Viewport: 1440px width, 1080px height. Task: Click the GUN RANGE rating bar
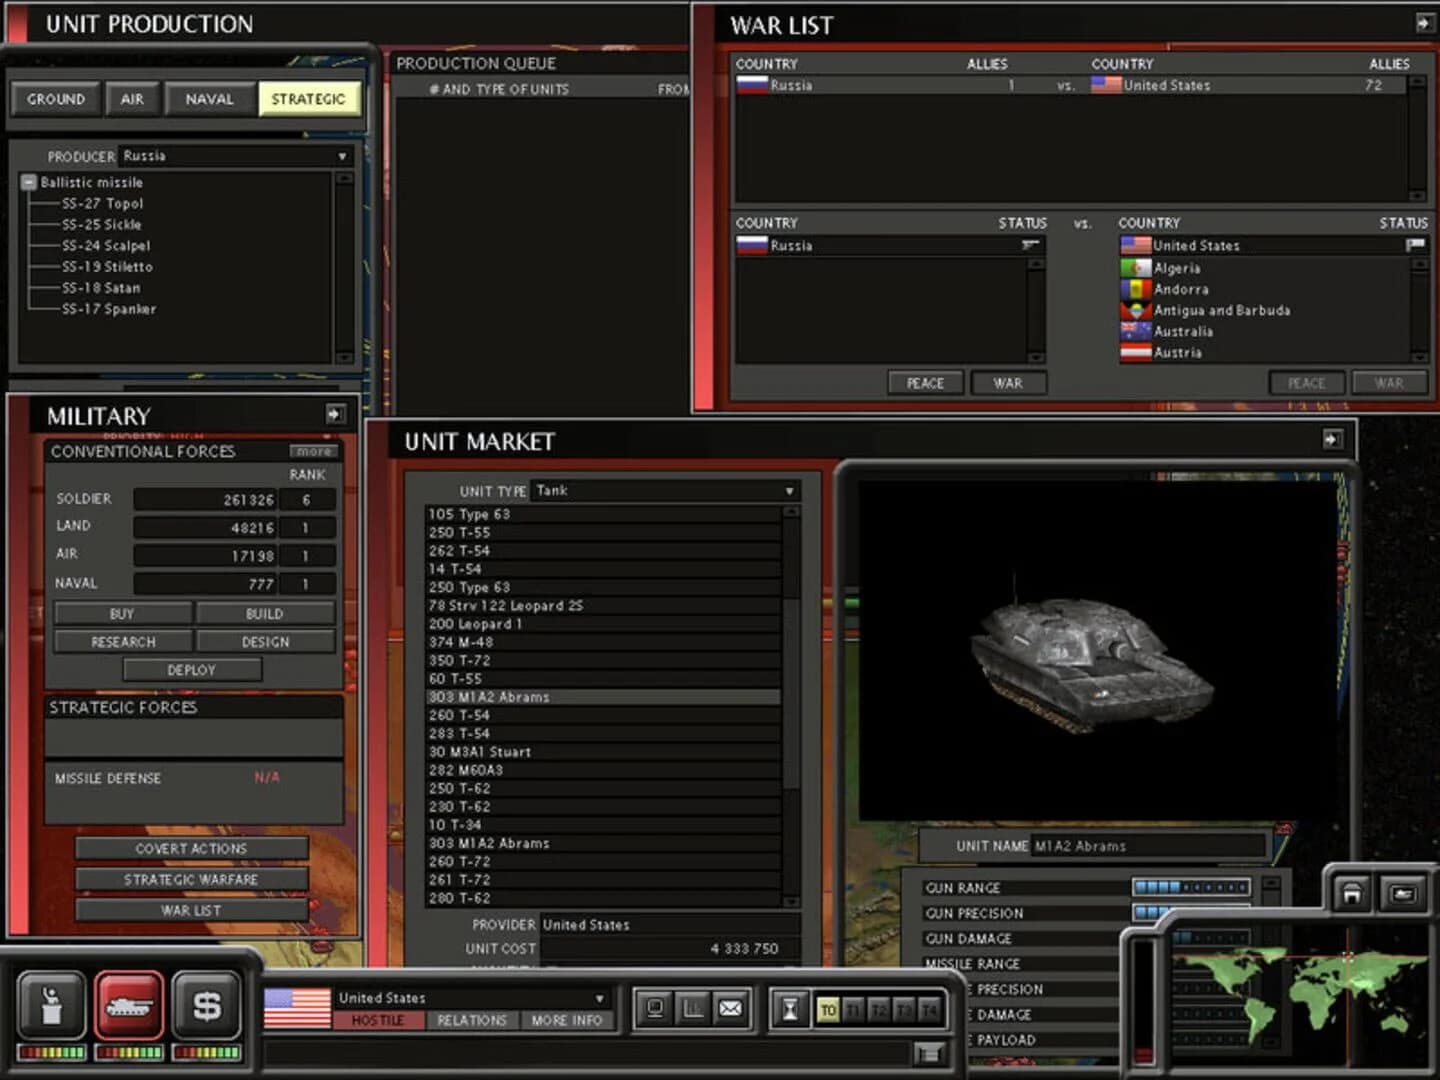tap(1190, 887)
